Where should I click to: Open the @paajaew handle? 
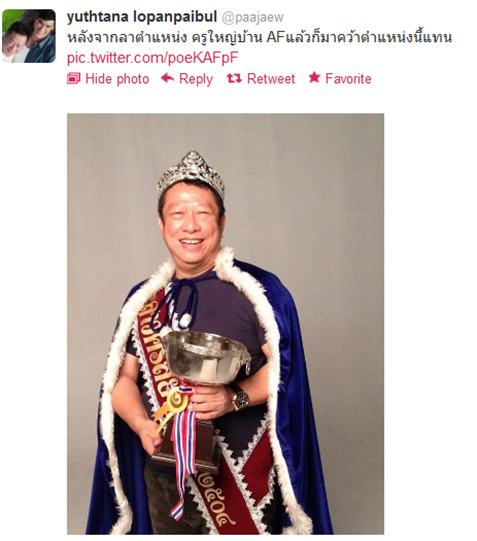[x=252, y=18]
